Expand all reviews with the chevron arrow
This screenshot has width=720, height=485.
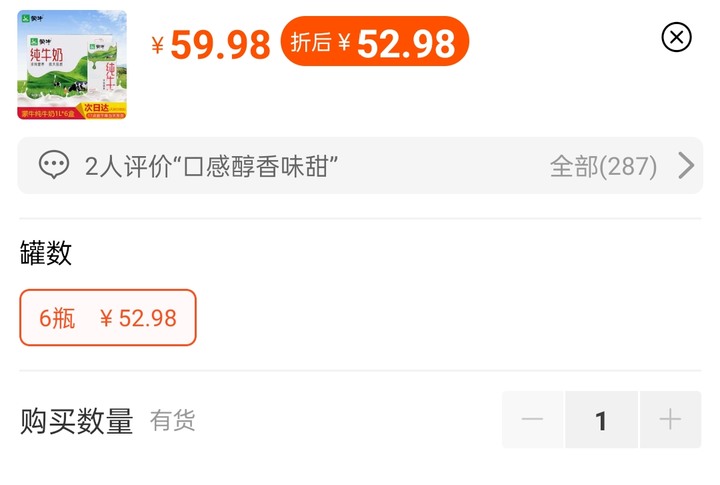[686, 165]
